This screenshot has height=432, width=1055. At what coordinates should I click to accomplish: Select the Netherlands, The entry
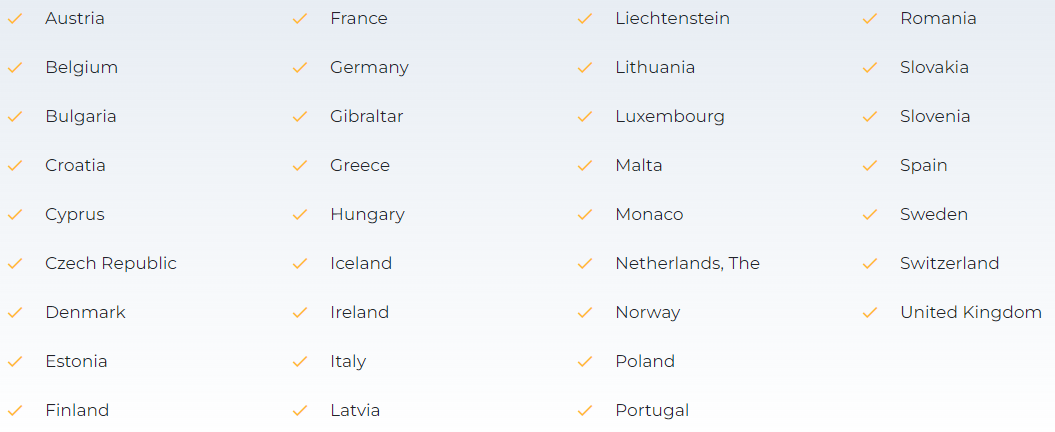click(x=688, y=263)
